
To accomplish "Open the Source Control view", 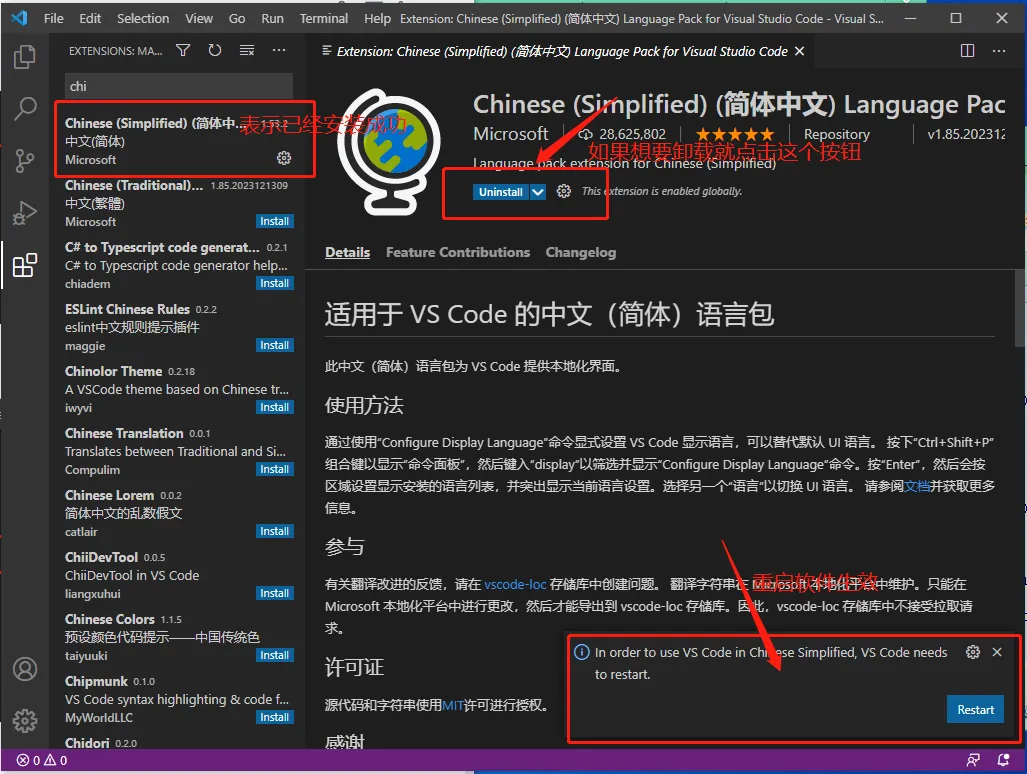I will (x=24, y=160).
